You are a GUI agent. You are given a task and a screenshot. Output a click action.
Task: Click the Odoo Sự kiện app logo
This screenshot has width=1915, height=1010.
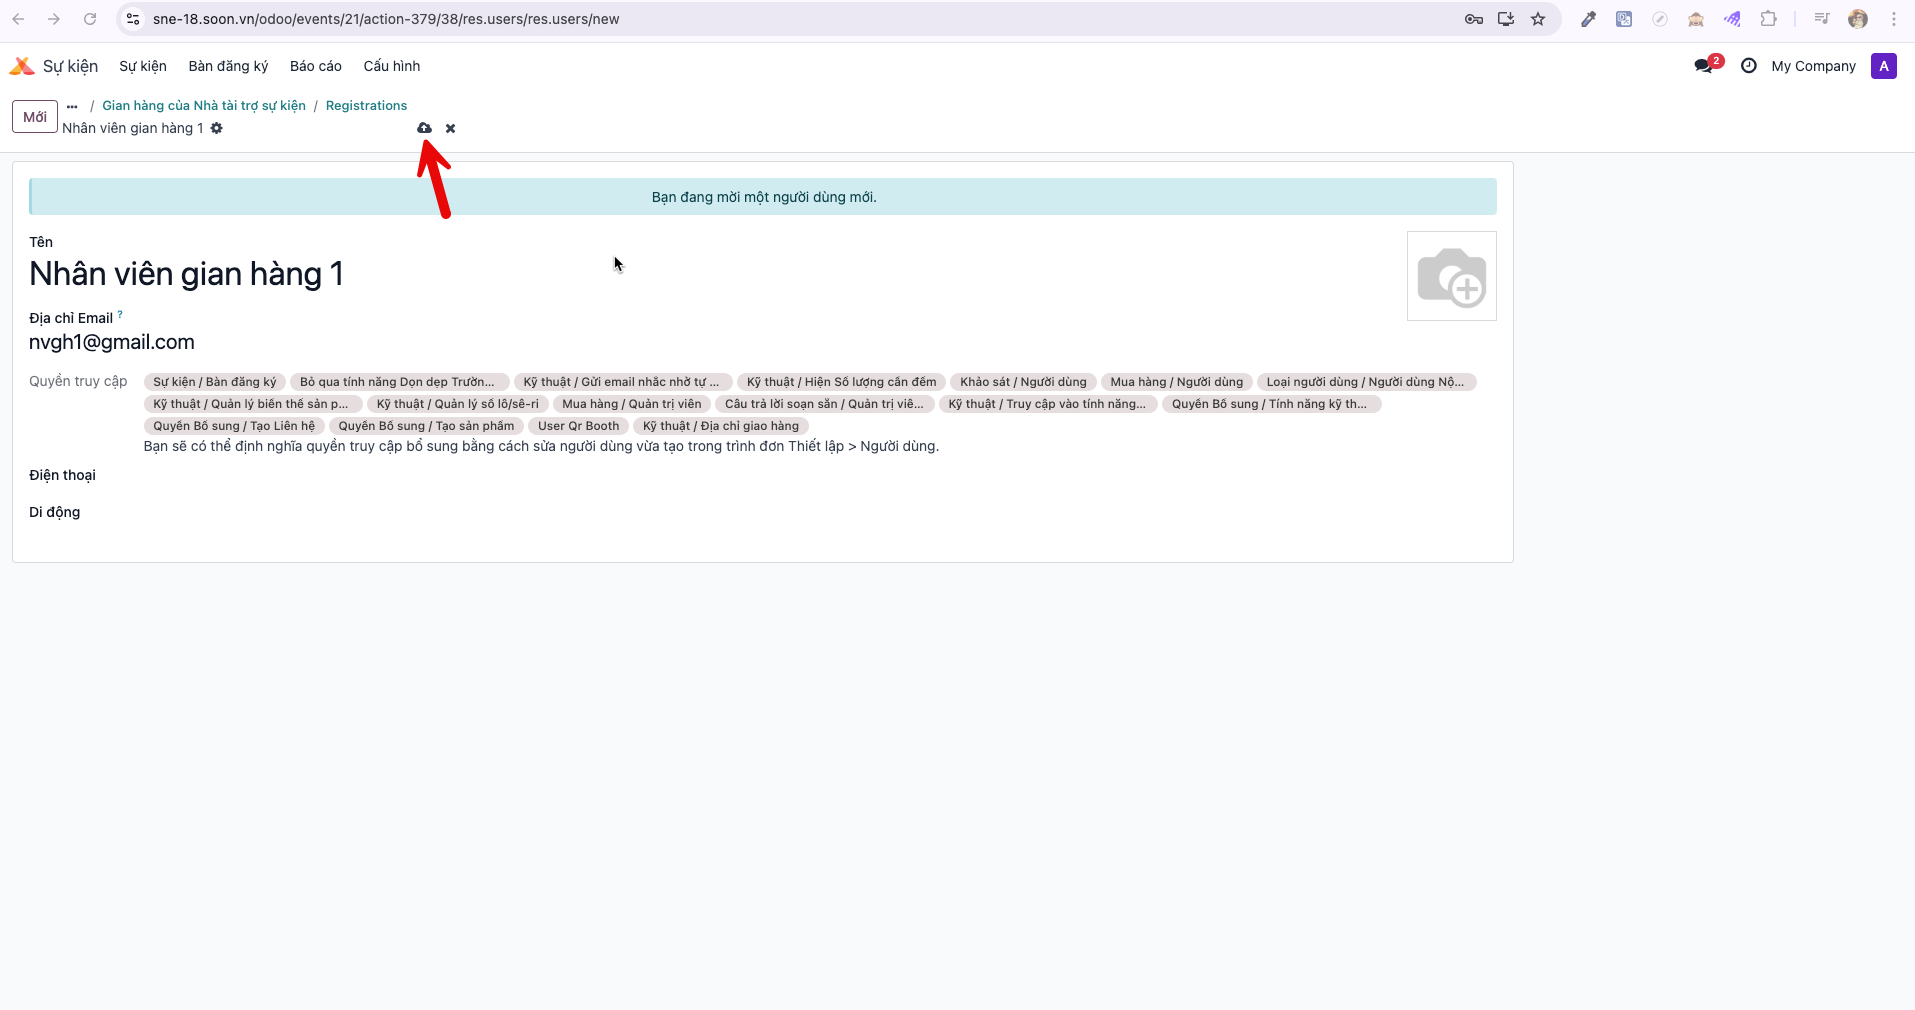coord(22,66)
